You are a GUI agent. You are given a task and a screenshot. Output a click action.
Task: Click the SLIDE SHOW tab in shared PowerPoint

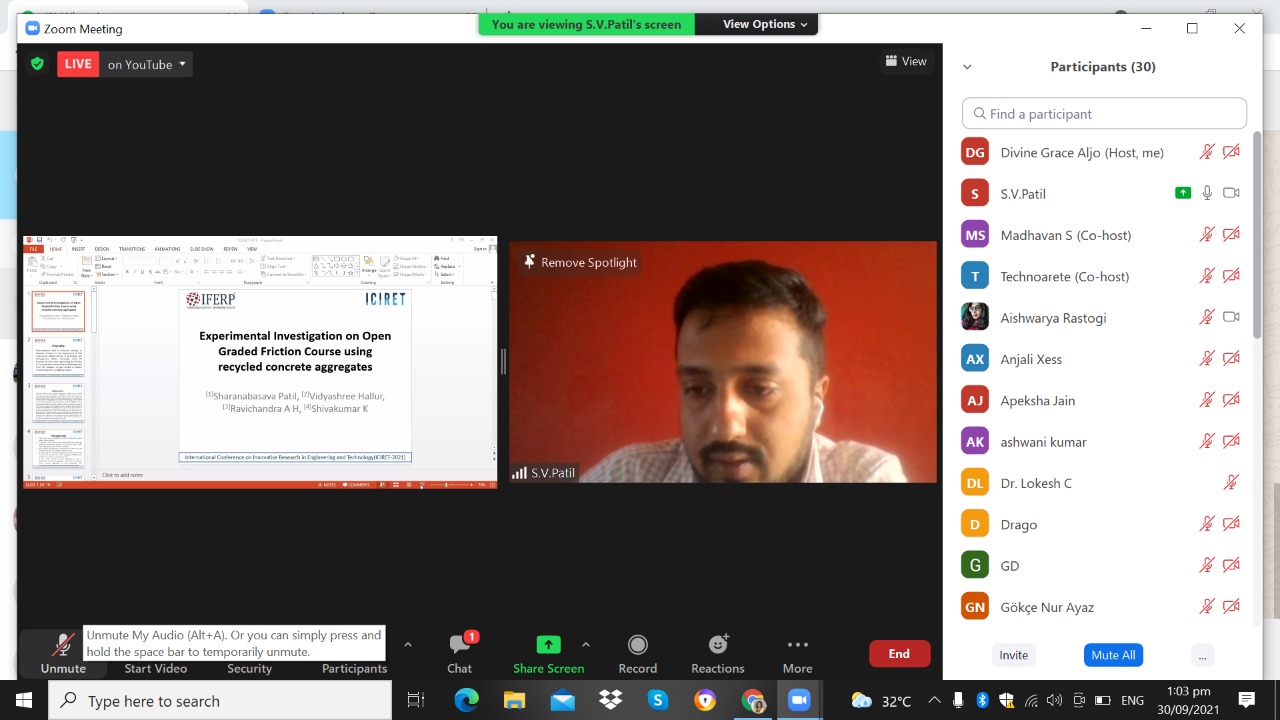[201, 249]
